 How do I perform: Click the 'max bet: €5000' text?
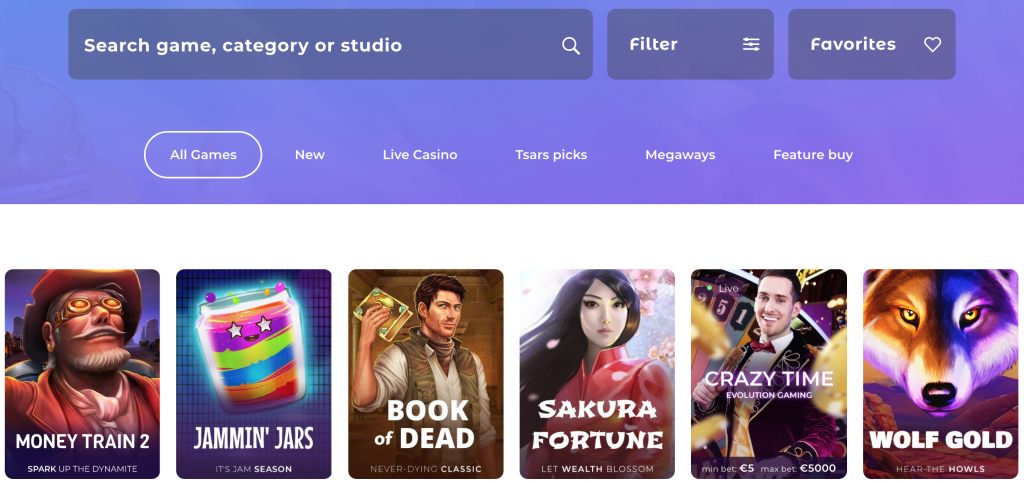(x=798, y=468)
